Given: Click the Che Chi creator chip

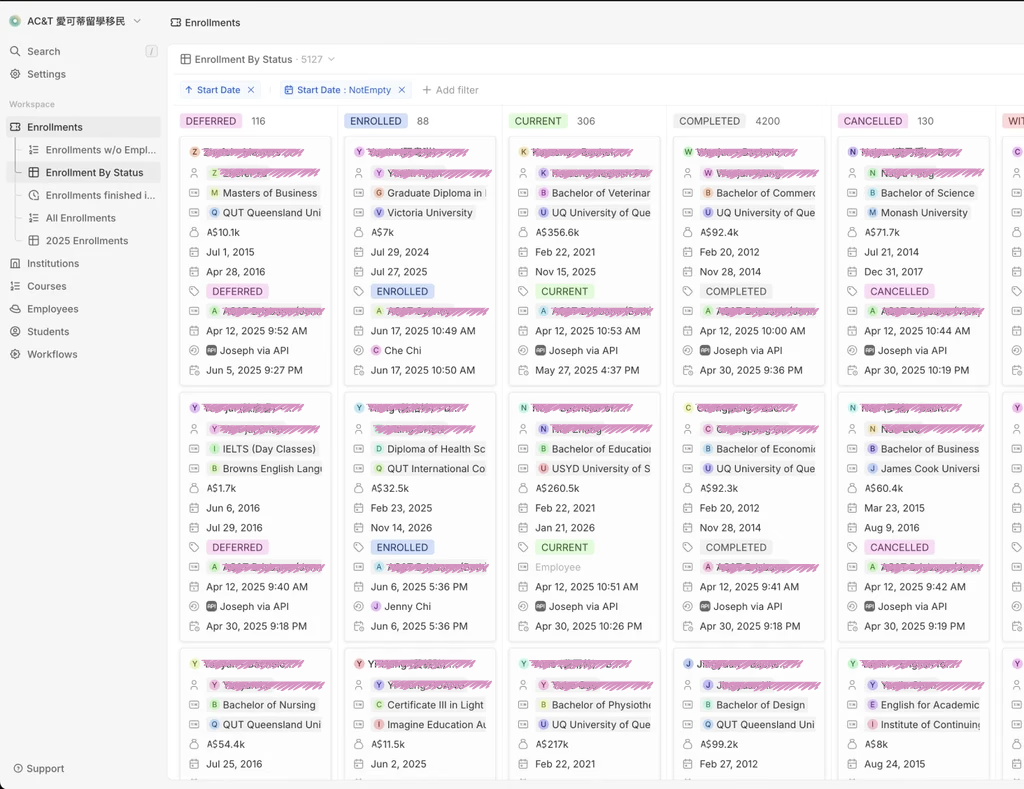Looking at the screenshot, I should pyautogui.click(x=396, y=350).
